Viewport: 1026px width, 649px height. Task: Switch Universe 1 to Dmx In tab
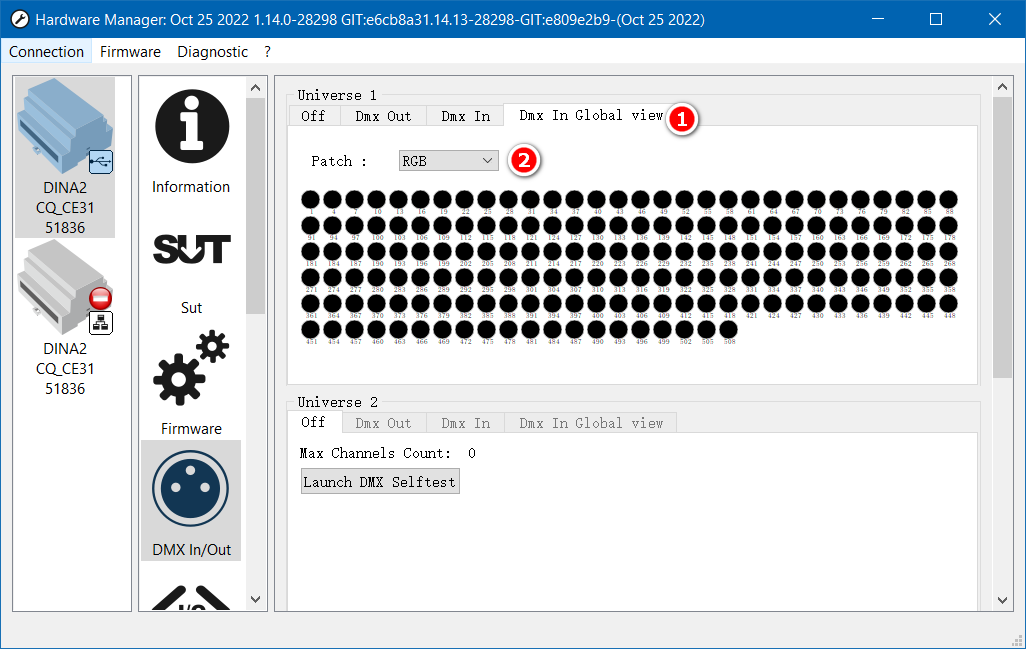click(x=465, y=116)
